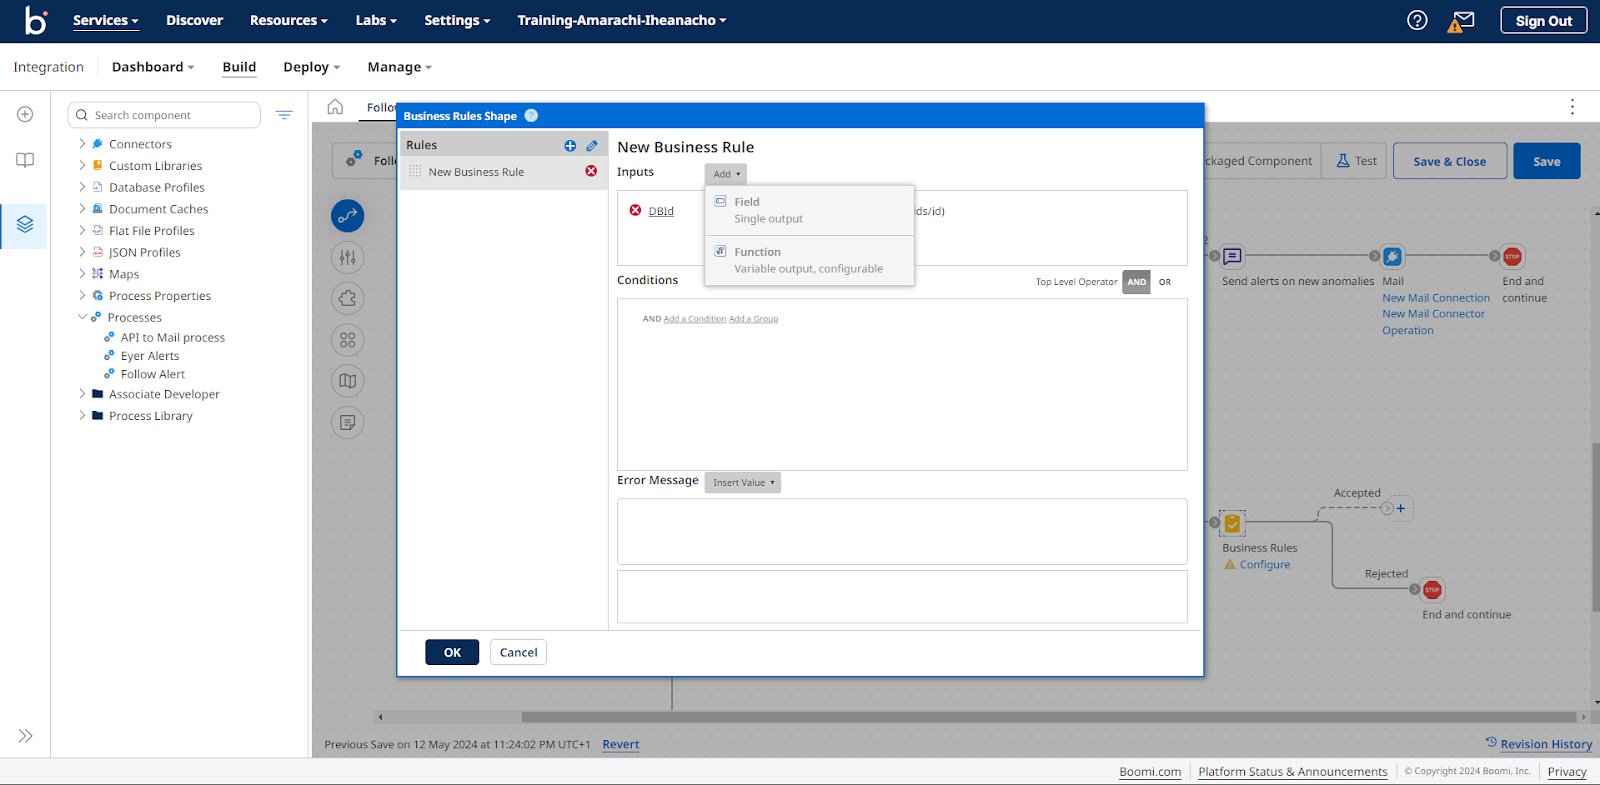Click Add a Condition link
Screen dimensions: 1600x785
[695, 319]
